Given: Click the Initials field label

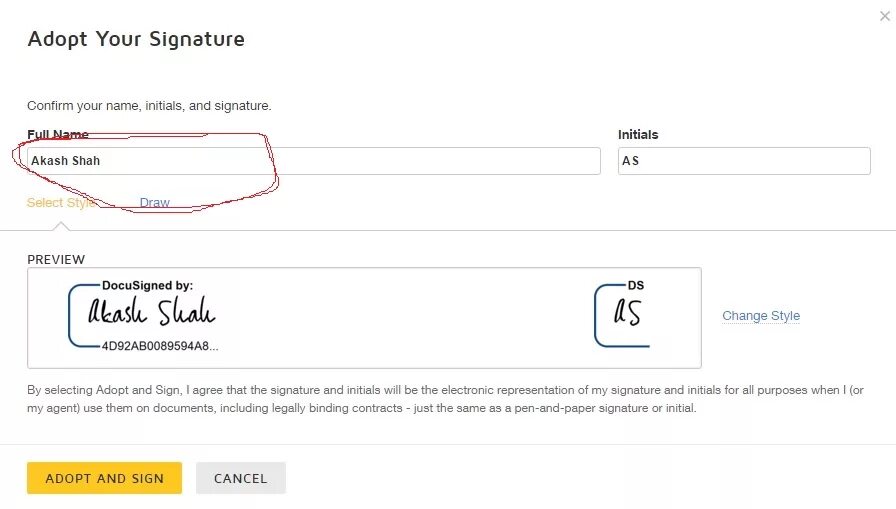Looking at the screenshot, I should (638, 134).
